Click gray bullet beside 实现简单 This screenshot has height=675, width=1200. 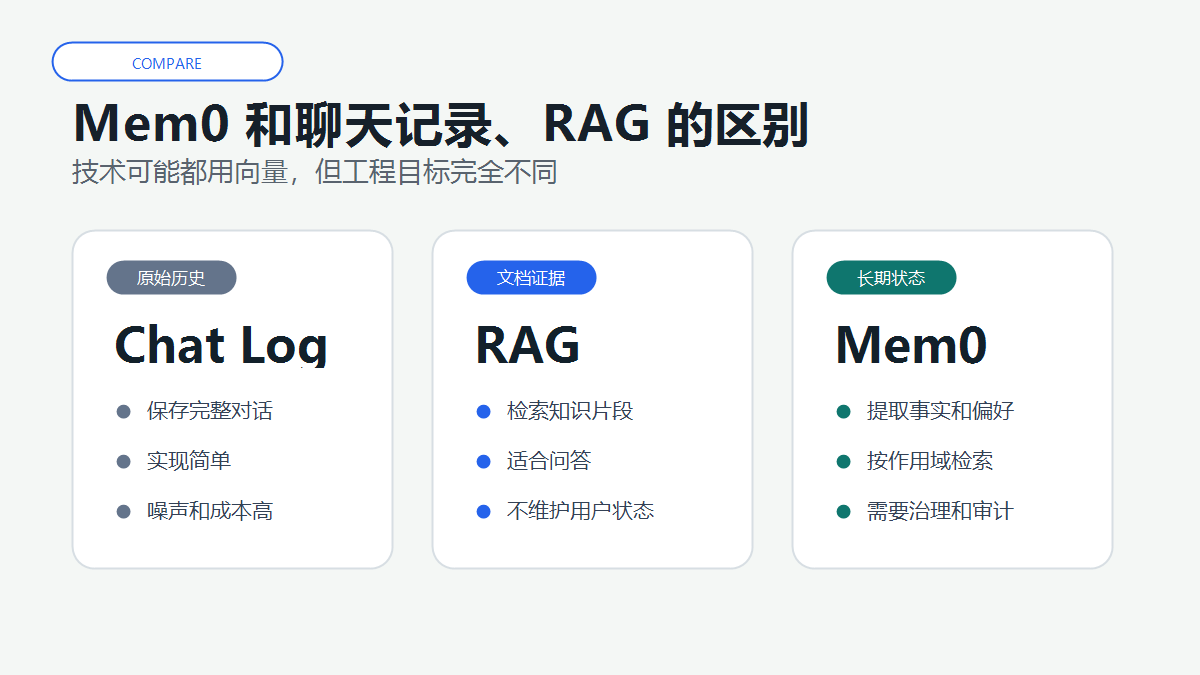pos(124,461)
